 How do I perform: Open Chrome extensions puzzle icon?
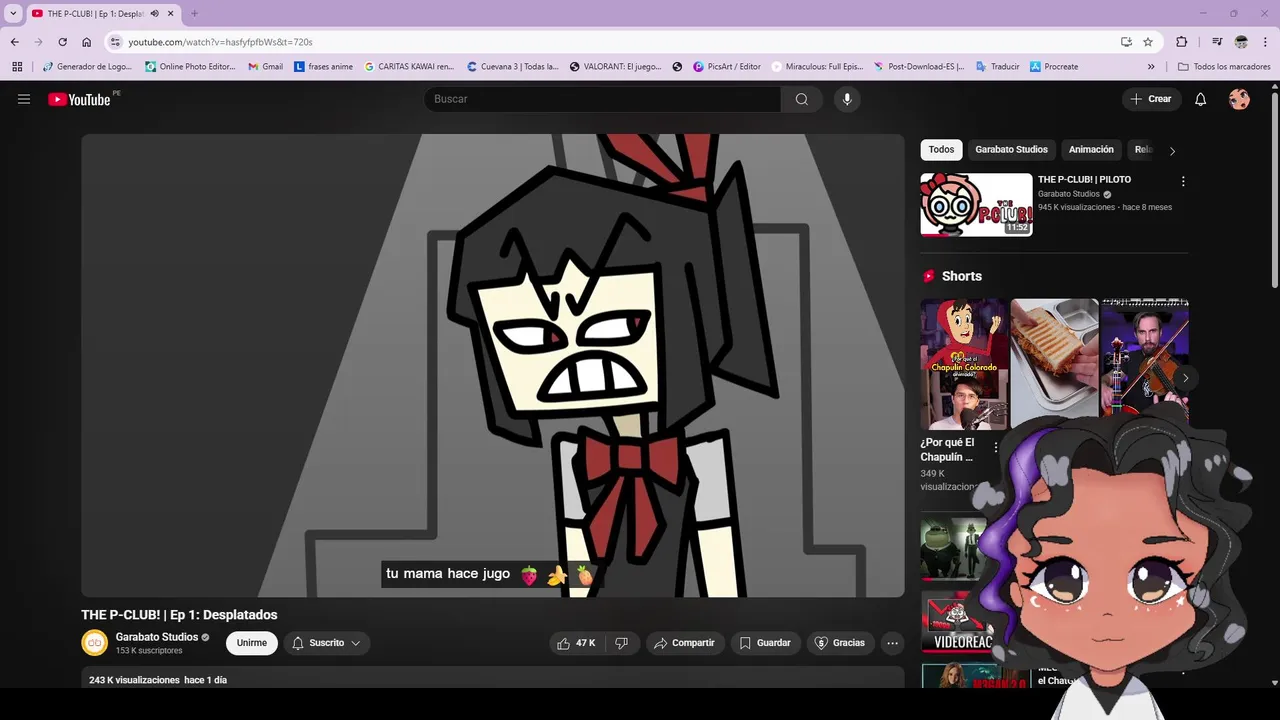coord(1181,42)
